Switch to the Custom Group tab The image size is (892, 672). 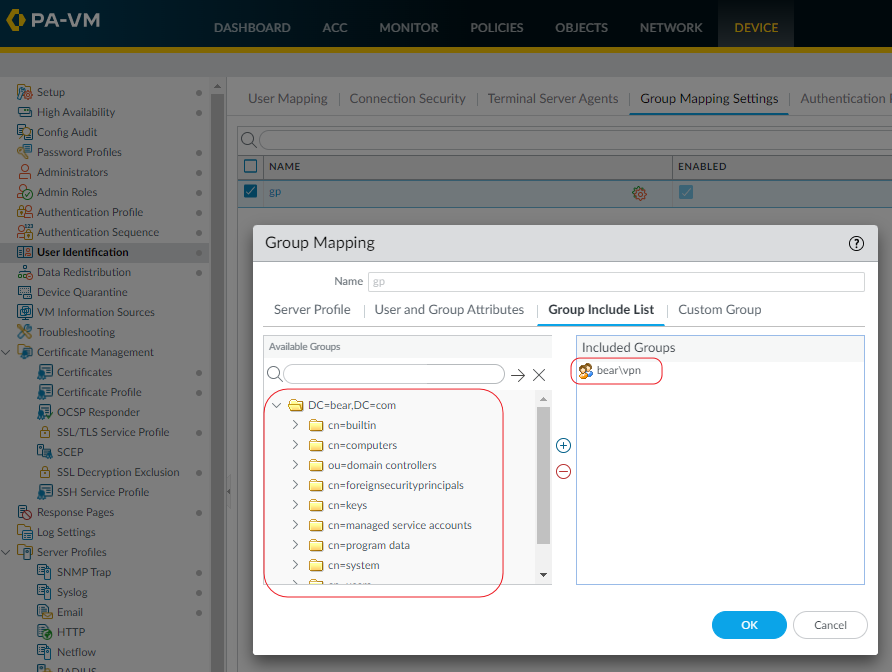[719, 310]
